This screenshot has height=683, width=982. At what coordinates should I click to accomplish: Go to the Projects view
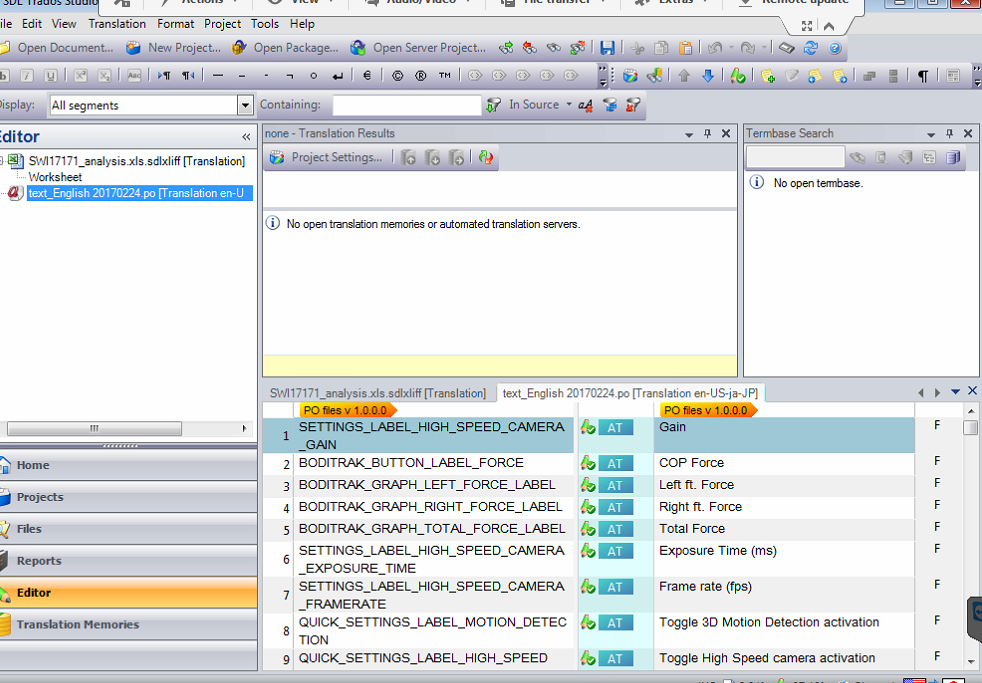point(128,497)
